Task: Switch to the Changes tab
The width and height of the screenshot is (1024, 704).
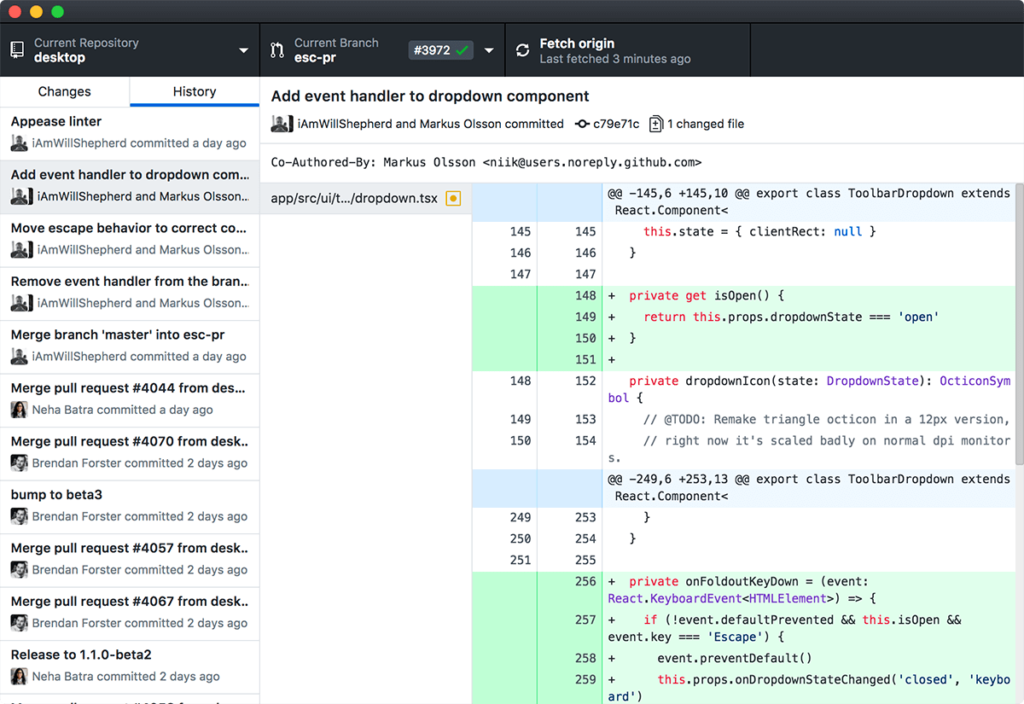Action: coord(65,91)
